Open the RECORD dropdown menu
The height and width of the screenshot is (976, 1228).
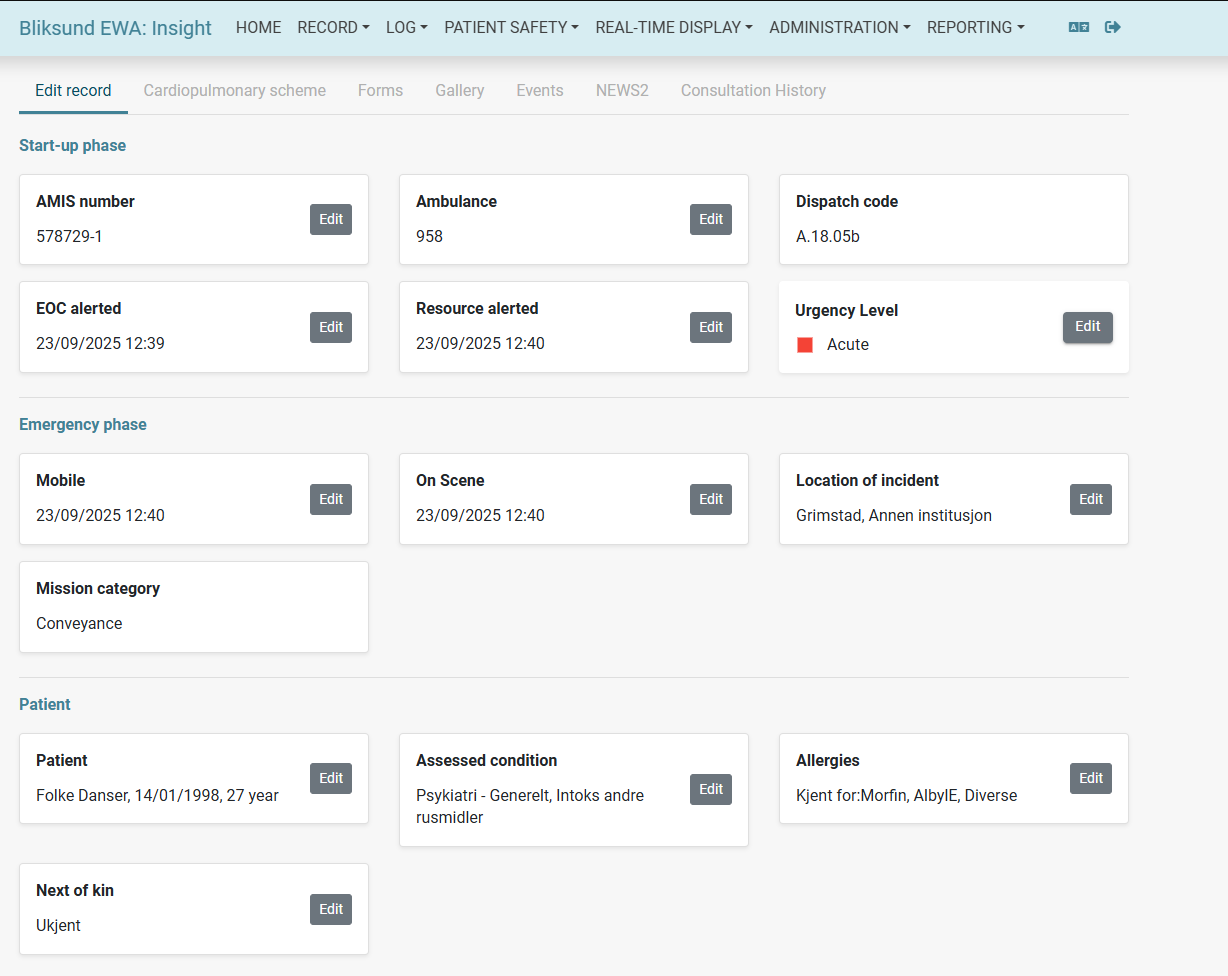tap(333, 27)
